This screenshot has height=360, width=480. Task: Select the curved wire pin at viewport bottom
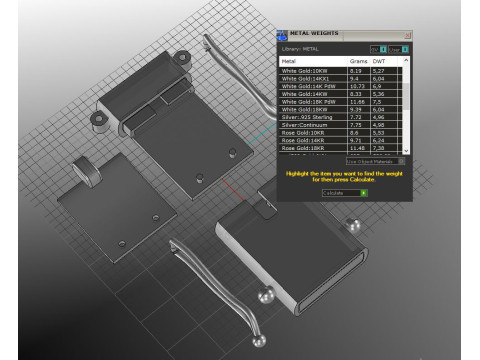[x=217, y=293]
